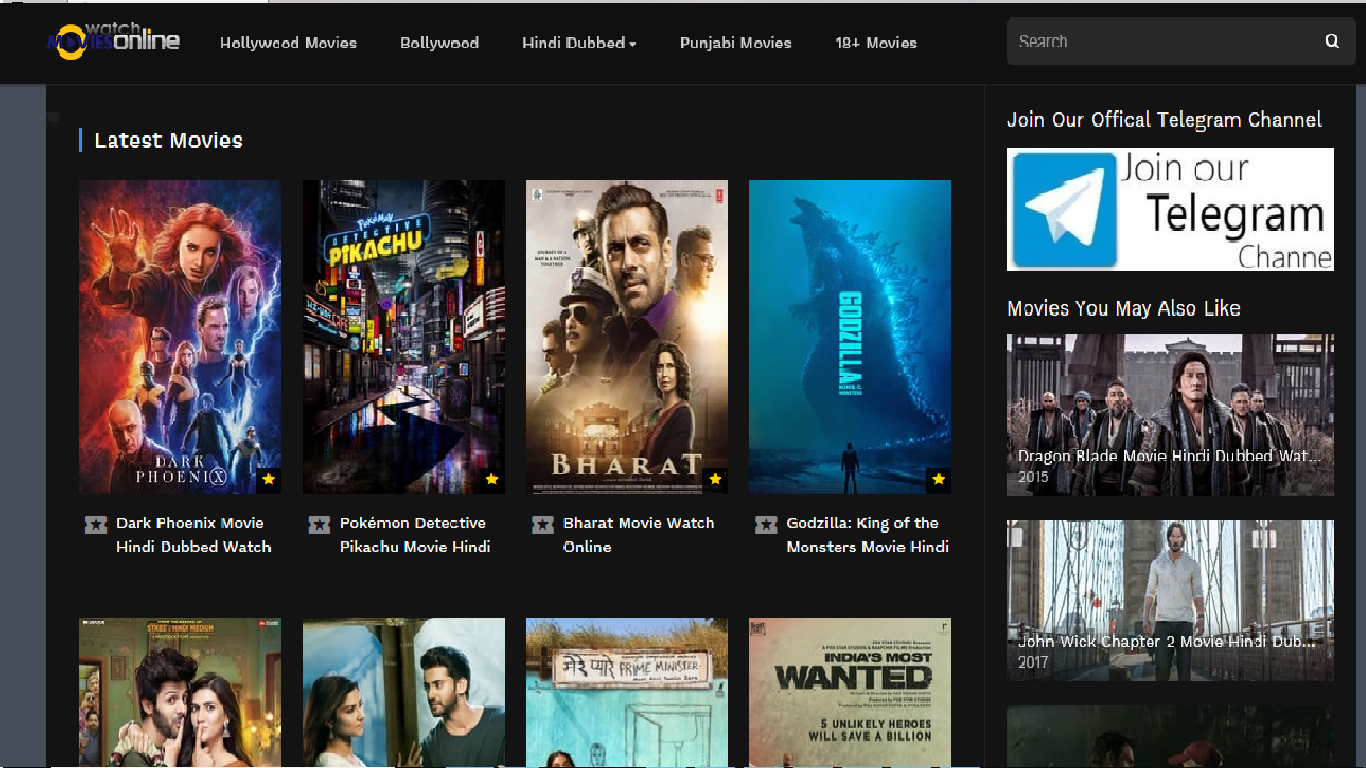The width and height of the screenshot is (1366, 768).
Task: Click the star badge on Dark Phoenix poster
Action: (x=268, y=480)
